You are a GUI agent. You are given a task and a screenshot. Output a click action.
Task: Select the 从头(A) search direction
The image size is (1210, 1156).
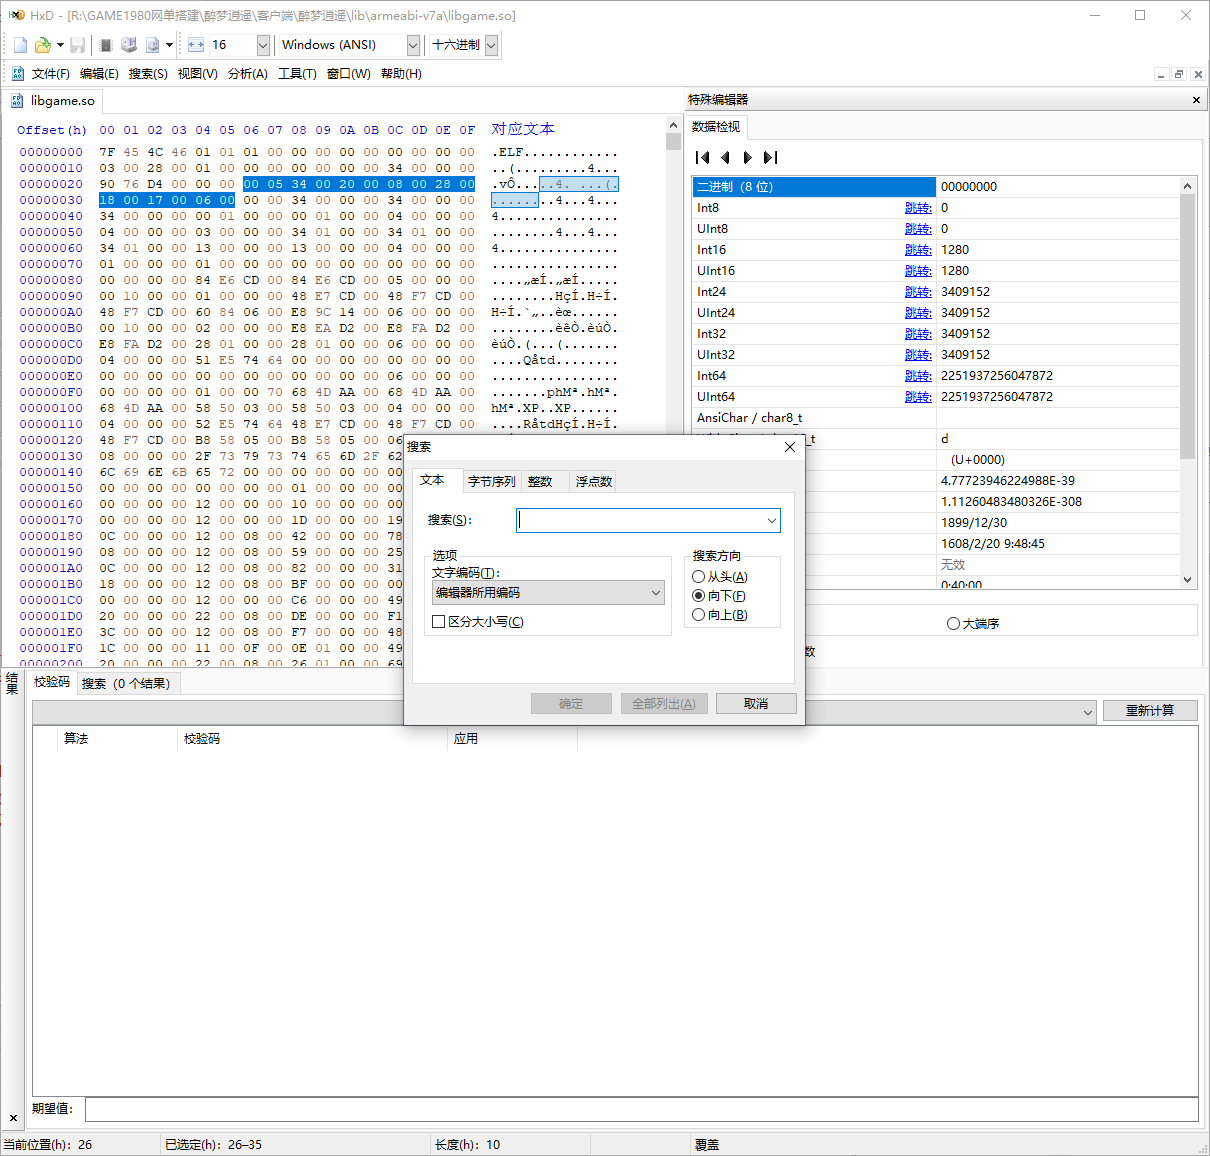[699, 577]
